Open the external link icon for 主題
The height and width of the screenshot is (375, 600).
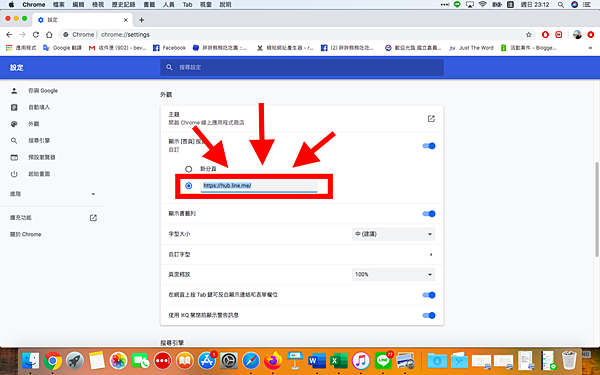tap(431, 119)
